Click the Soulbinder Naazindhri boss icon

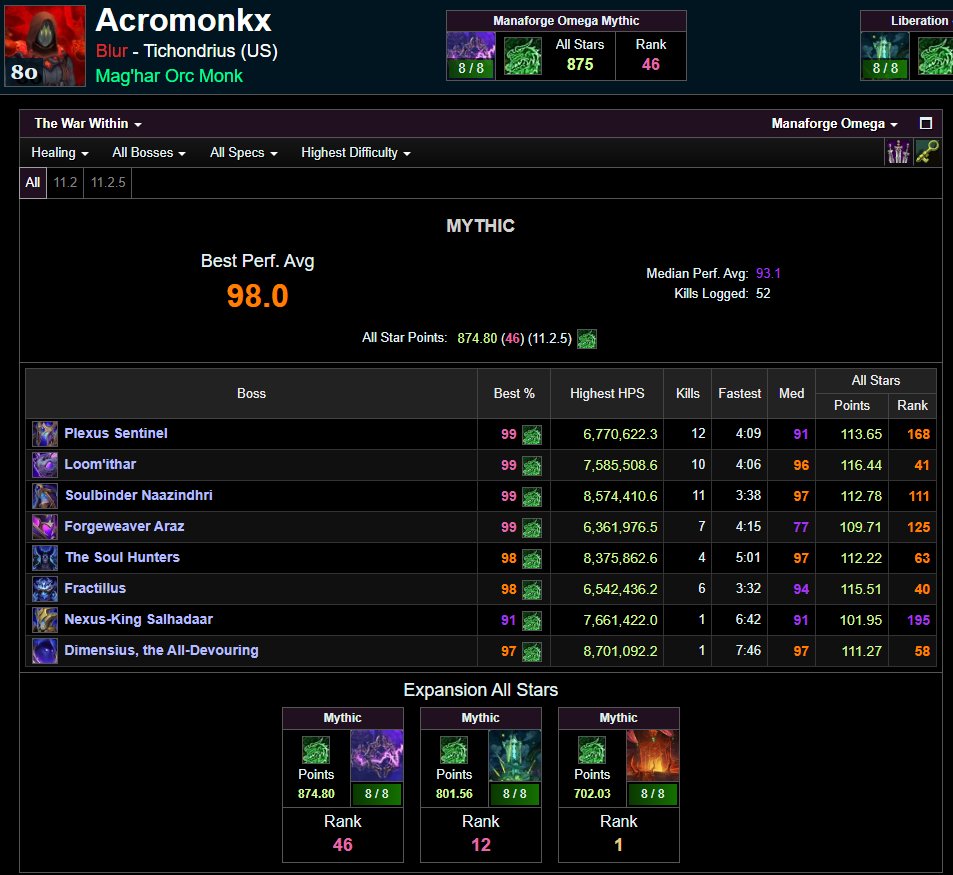tap(45, 496)
